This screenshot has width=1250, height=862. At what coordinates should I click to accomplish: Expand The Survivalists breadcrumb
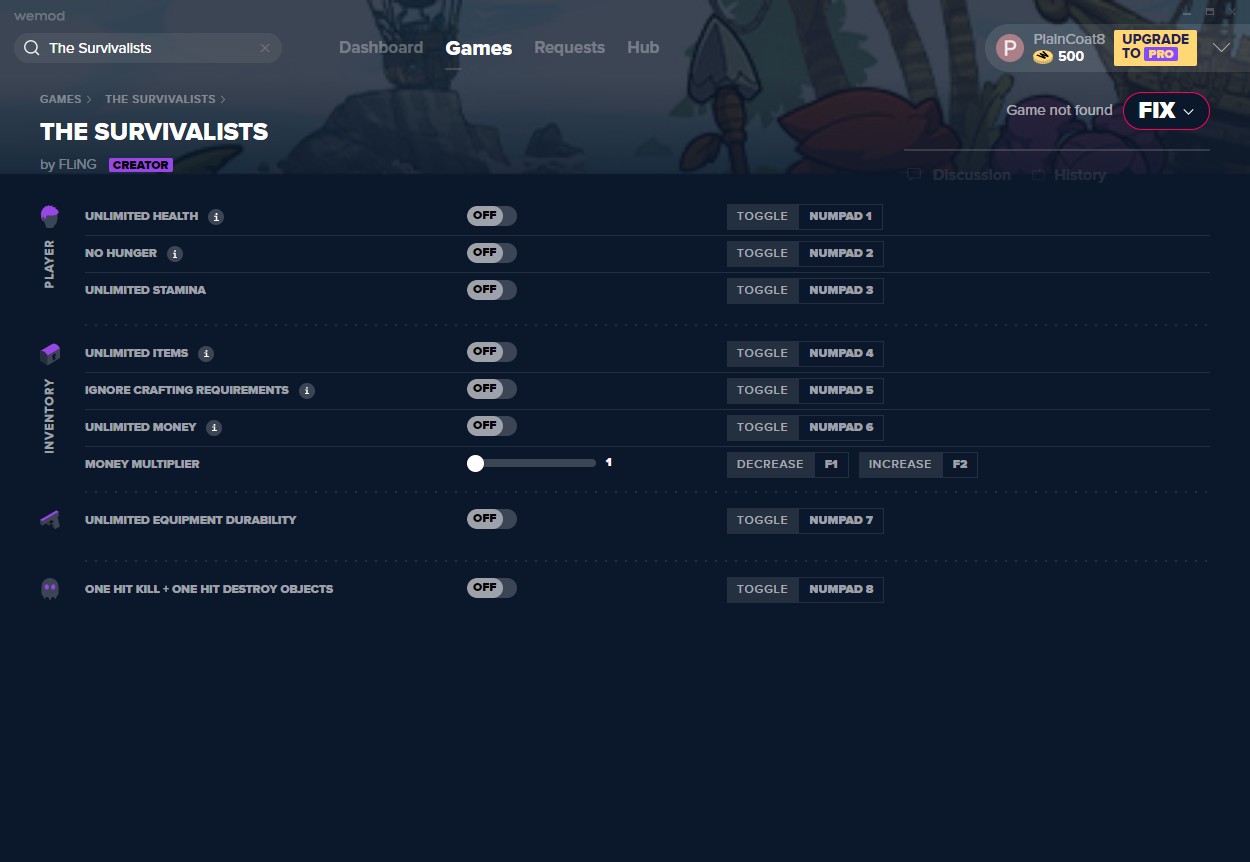[x=160, y=99]
